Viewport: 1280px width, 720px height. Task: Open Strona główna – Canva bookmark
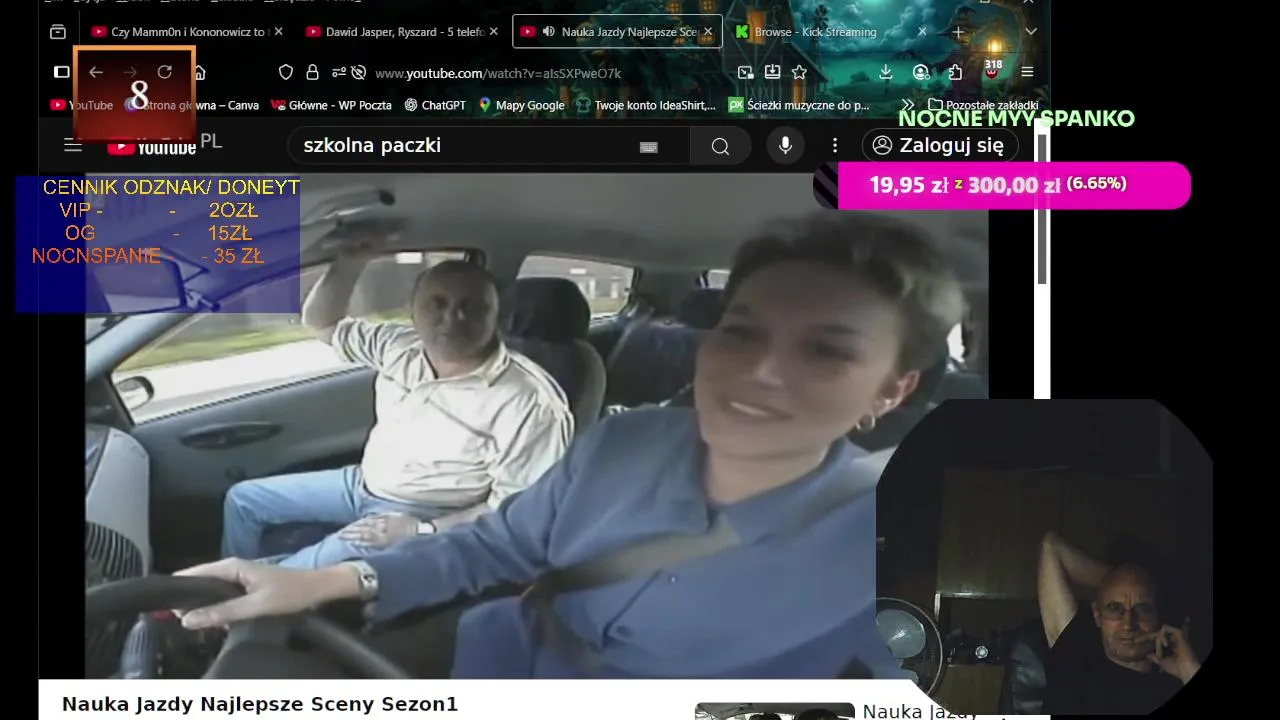point(194,105)
